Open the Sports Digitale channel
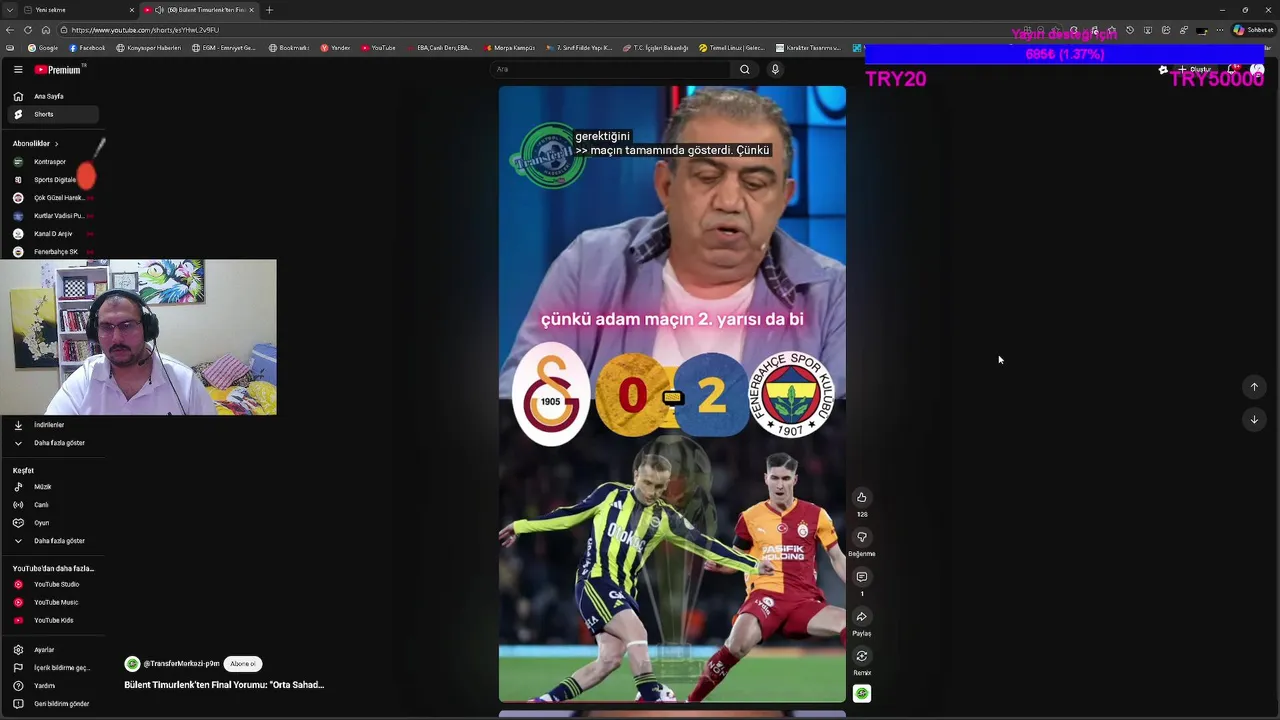 tap(52, 180)
